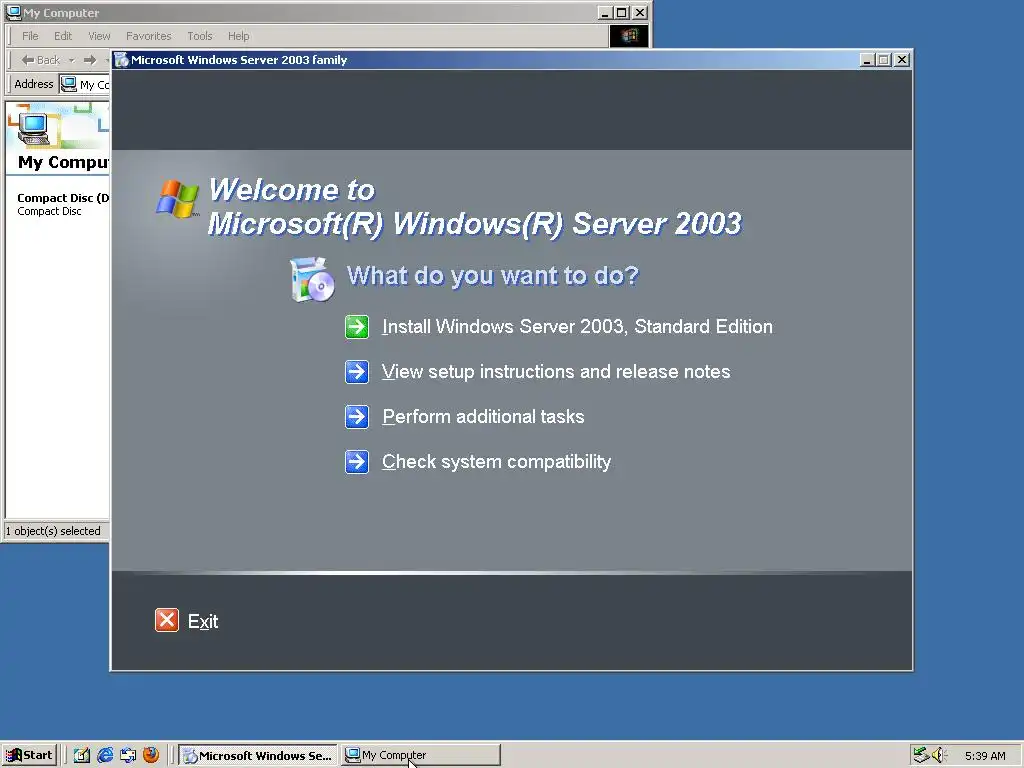Click green arrow icon for Install Windows Server
Viewport: 1024px width, 768px height.
357,327
